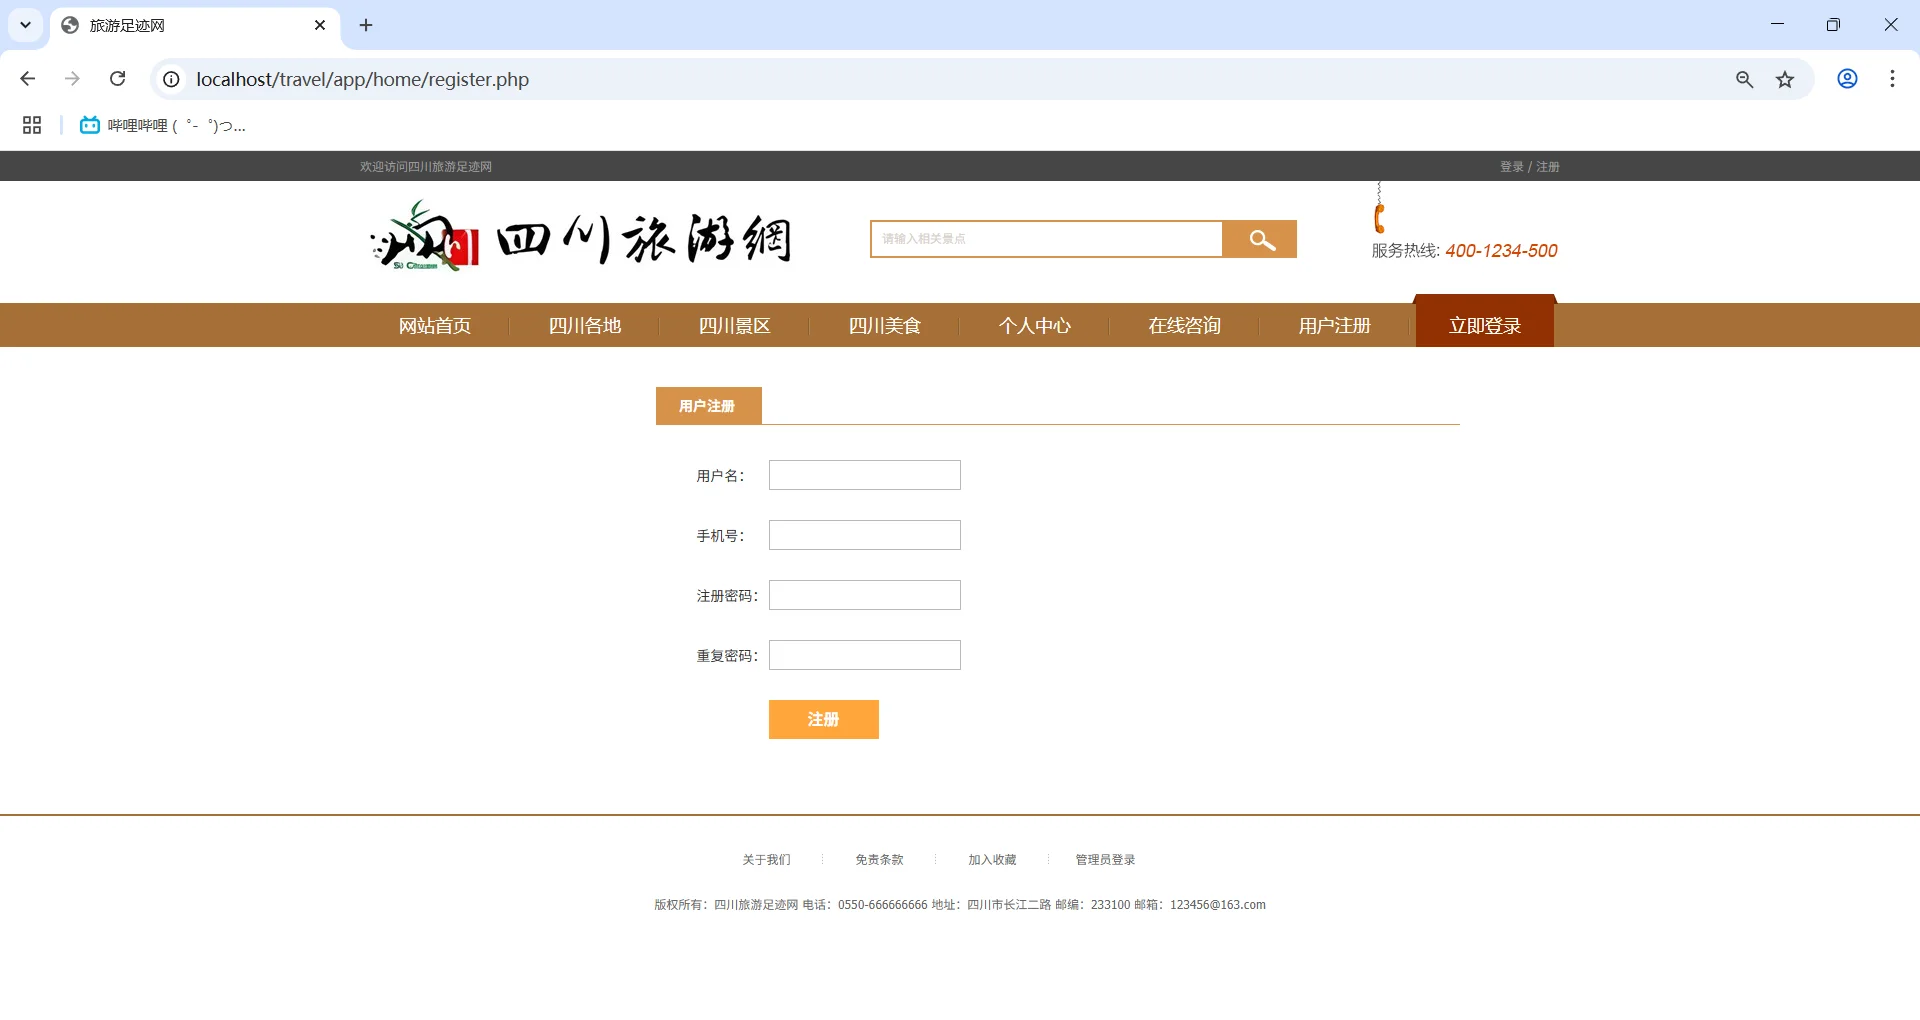Open the Chrome three-dot menu
Image resolution: width=1920 pixels, height=1020 pixels.
(1891, 79)
